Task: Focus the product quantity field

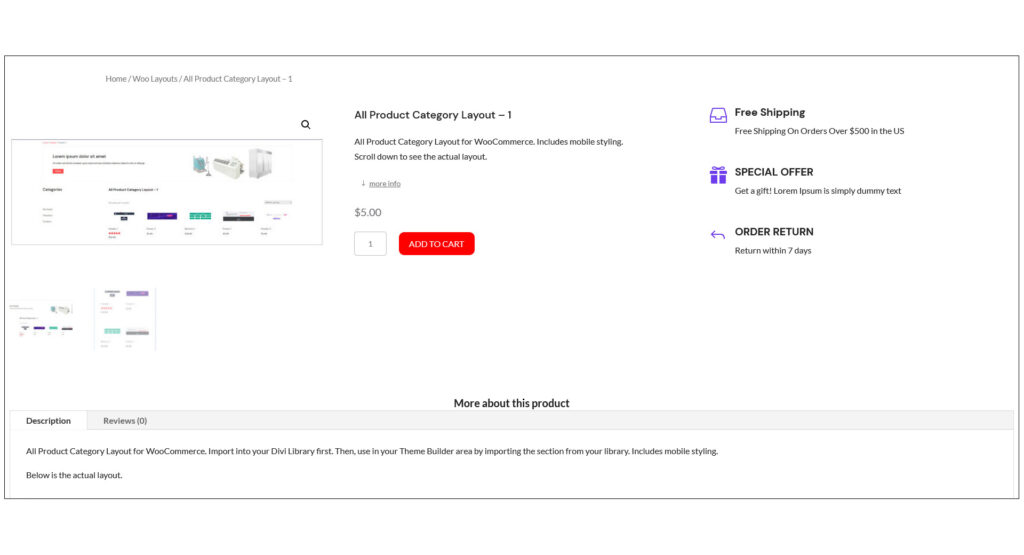Action: [370, 244]
